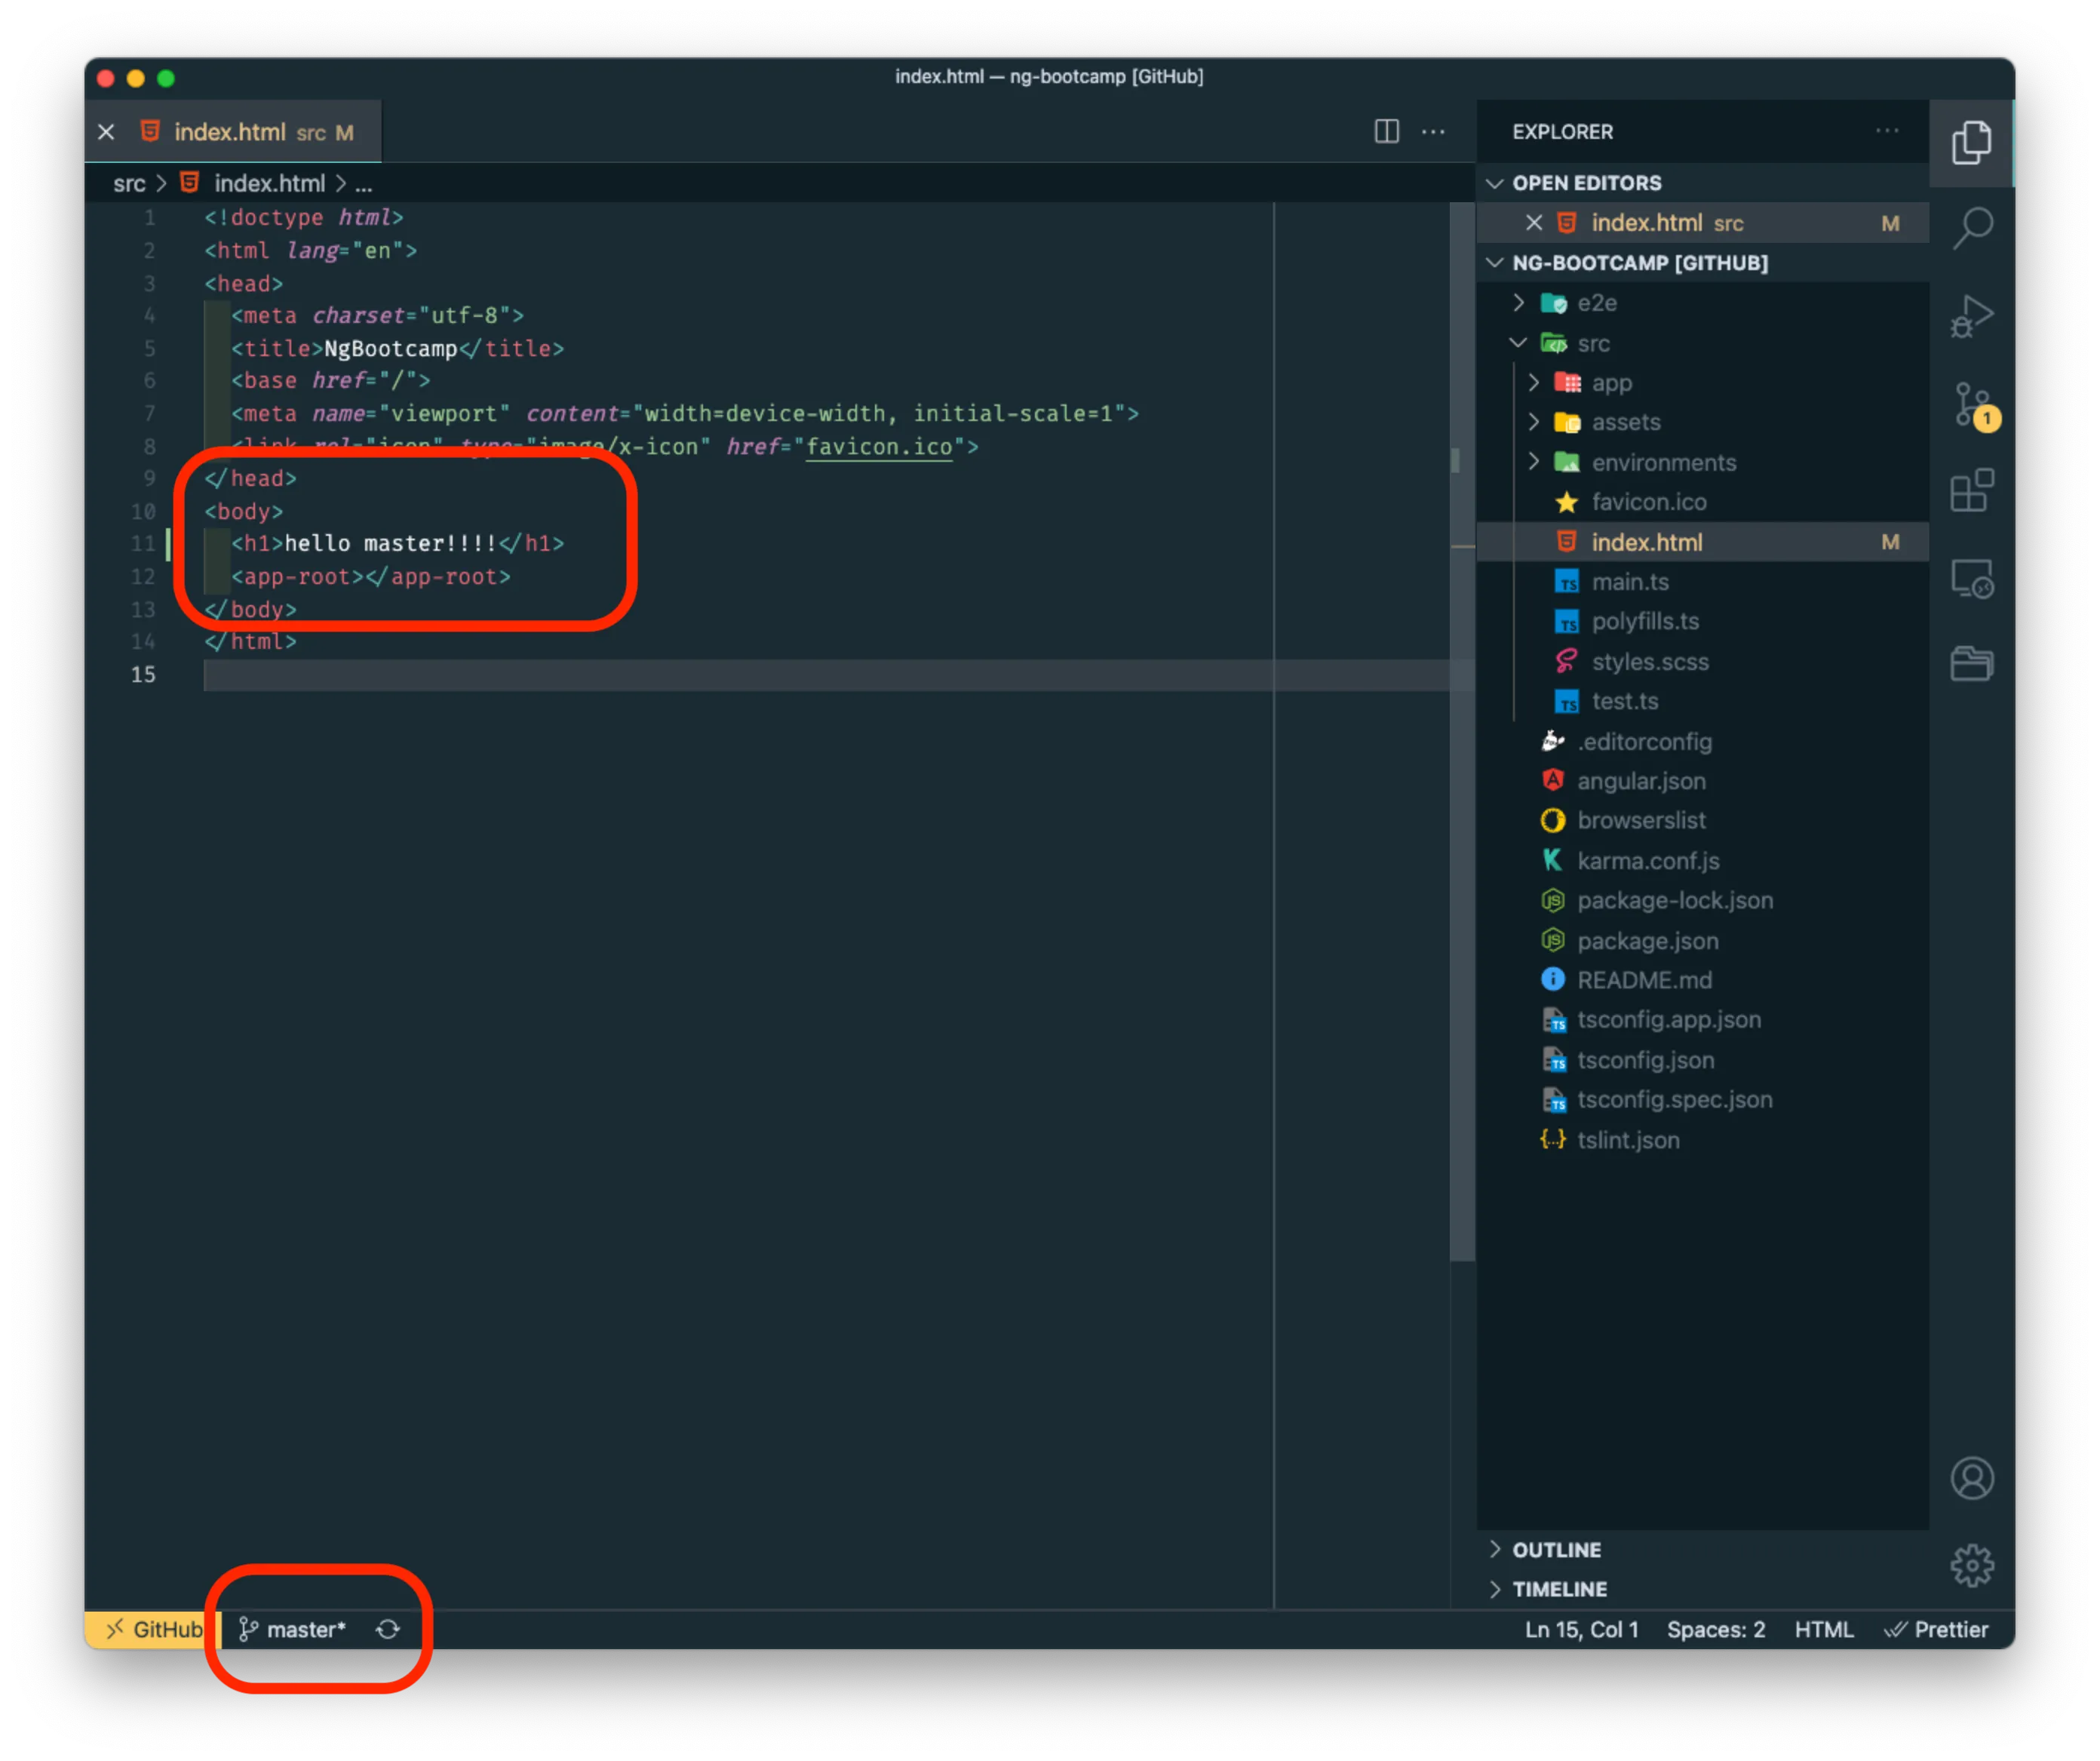
Task: Open .editorconfig file
Action: click(1702, 741)
